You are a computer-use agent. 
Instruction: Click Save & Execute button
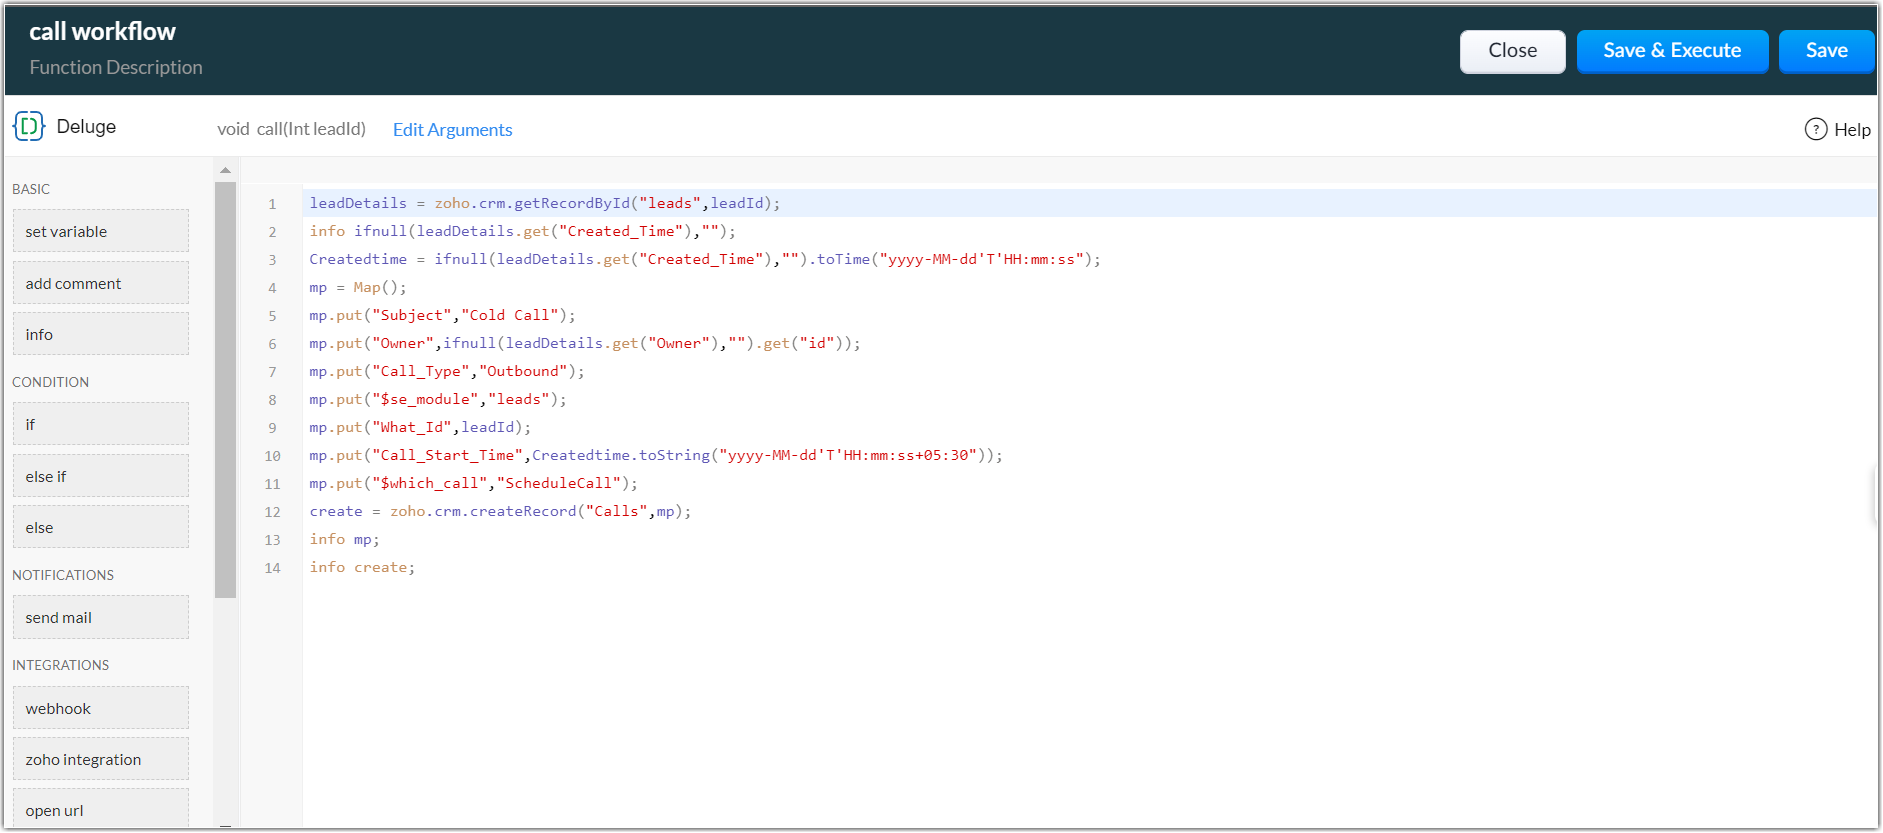1672,51
